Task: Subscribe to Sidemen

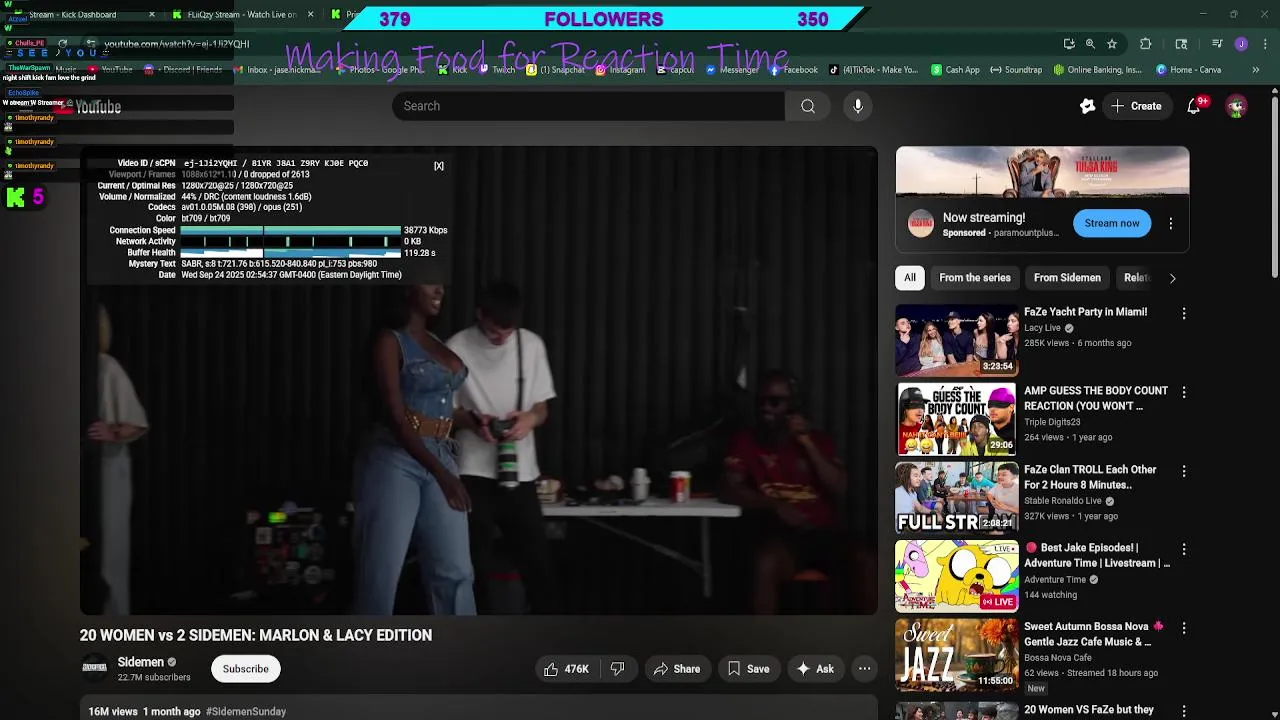Action: (x=246, y=669)
